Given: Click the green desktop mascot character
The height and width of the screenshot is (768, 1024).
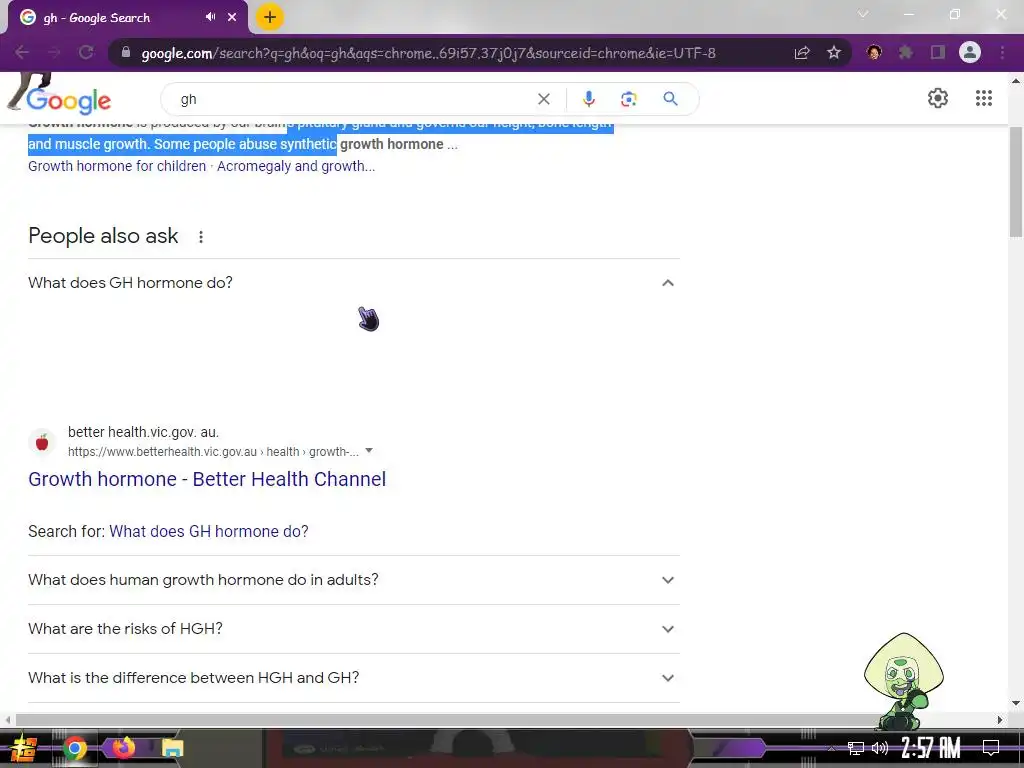Looking at the screenshot, I should tap(903, 681).
